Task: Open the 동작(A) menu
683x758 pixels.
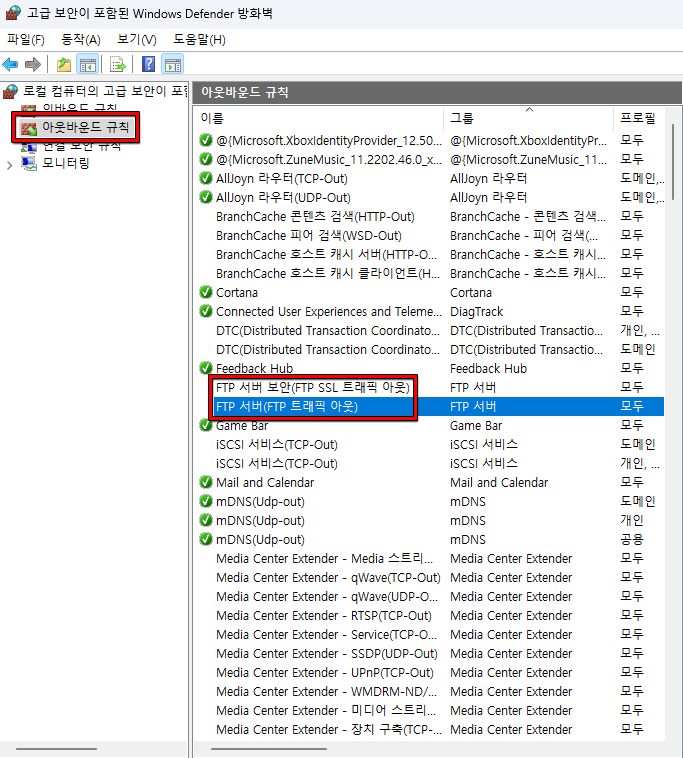Action: click(81, 40)
